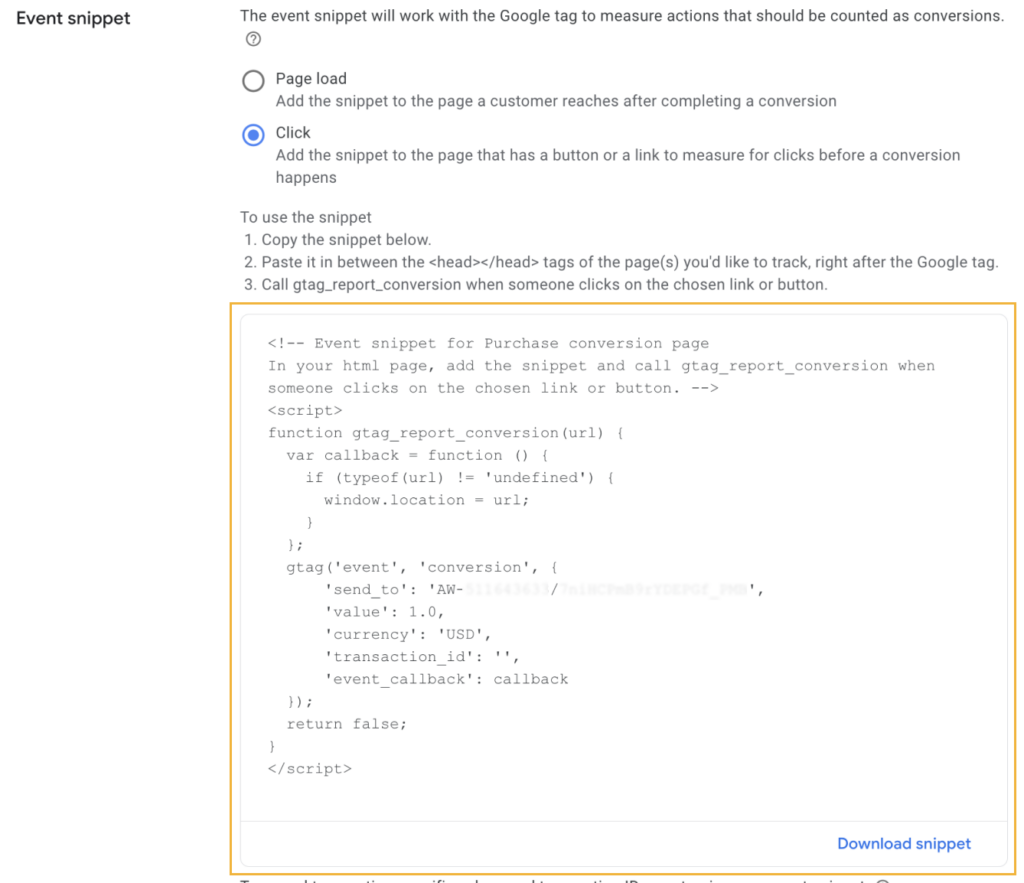This screenshot has height=883, width=1024.
Task: Click the 'var callback = function ()' line
Action: (x=417, y=455)
